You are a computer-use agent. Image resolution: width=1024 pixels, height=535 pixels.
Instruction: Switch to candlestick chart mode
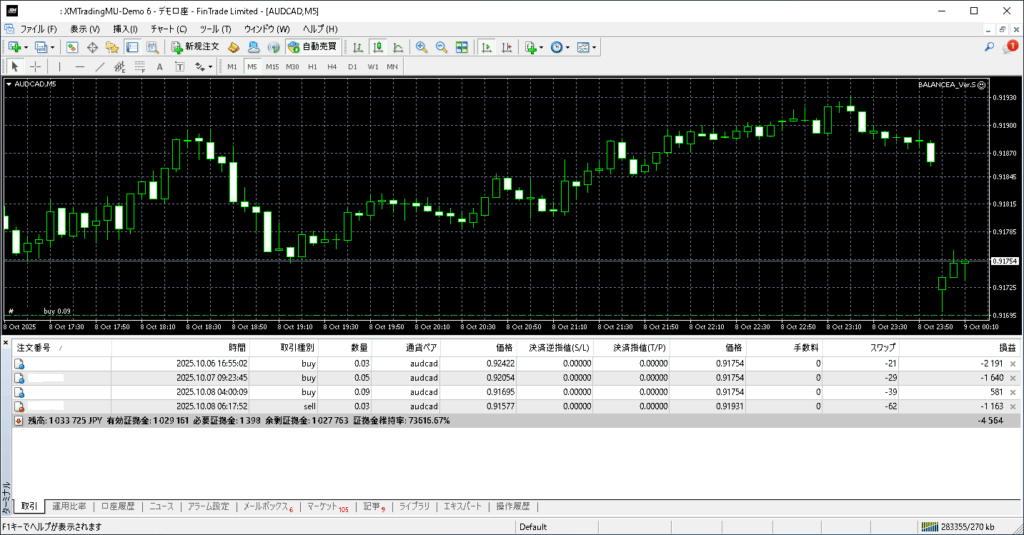coord(378,47)
